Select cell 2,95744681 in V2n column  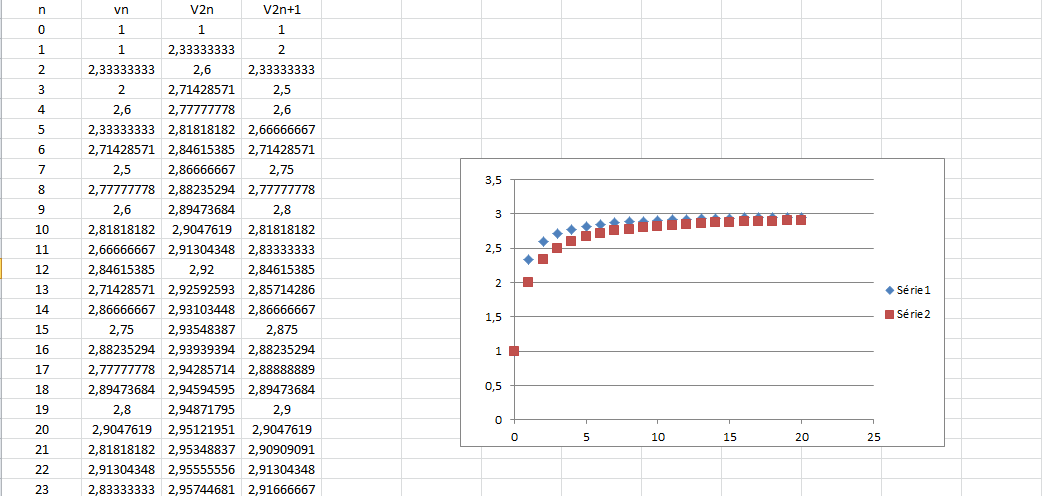click(x=201, y=488)
